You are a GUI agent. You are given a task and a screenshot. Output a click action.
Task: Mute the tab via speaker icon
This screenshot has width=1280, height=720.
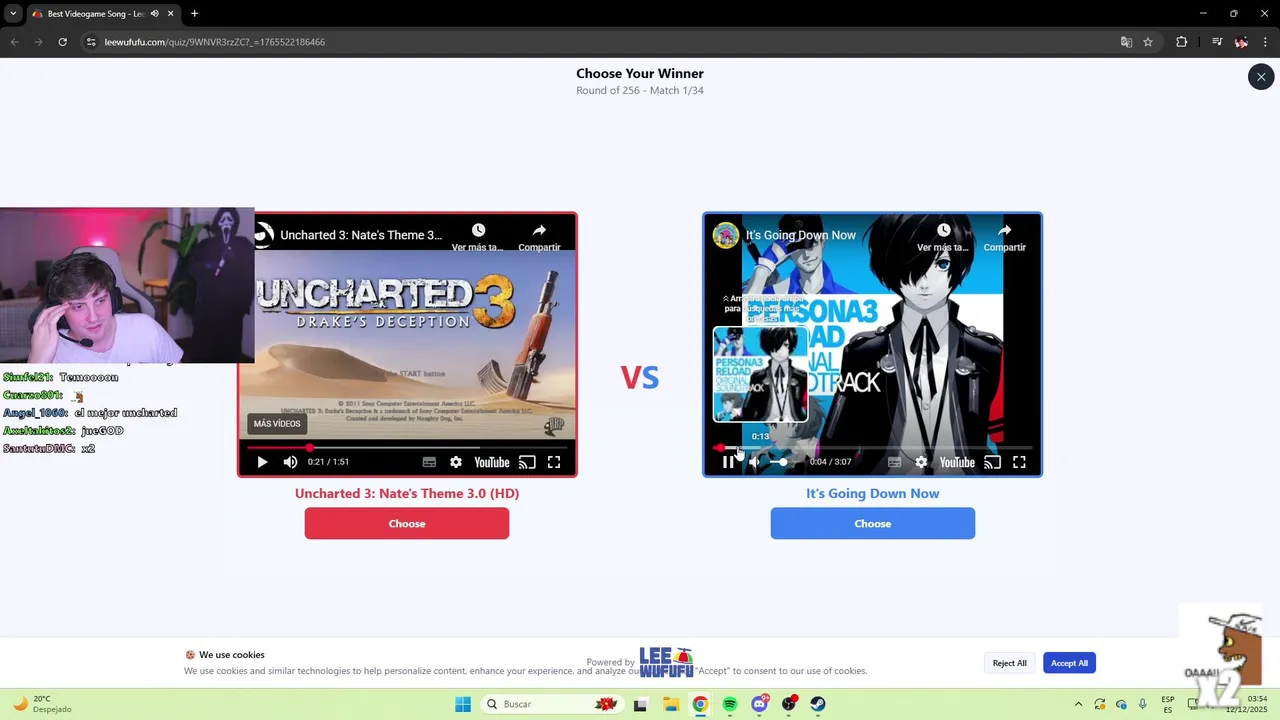click(x=154, y=14)
